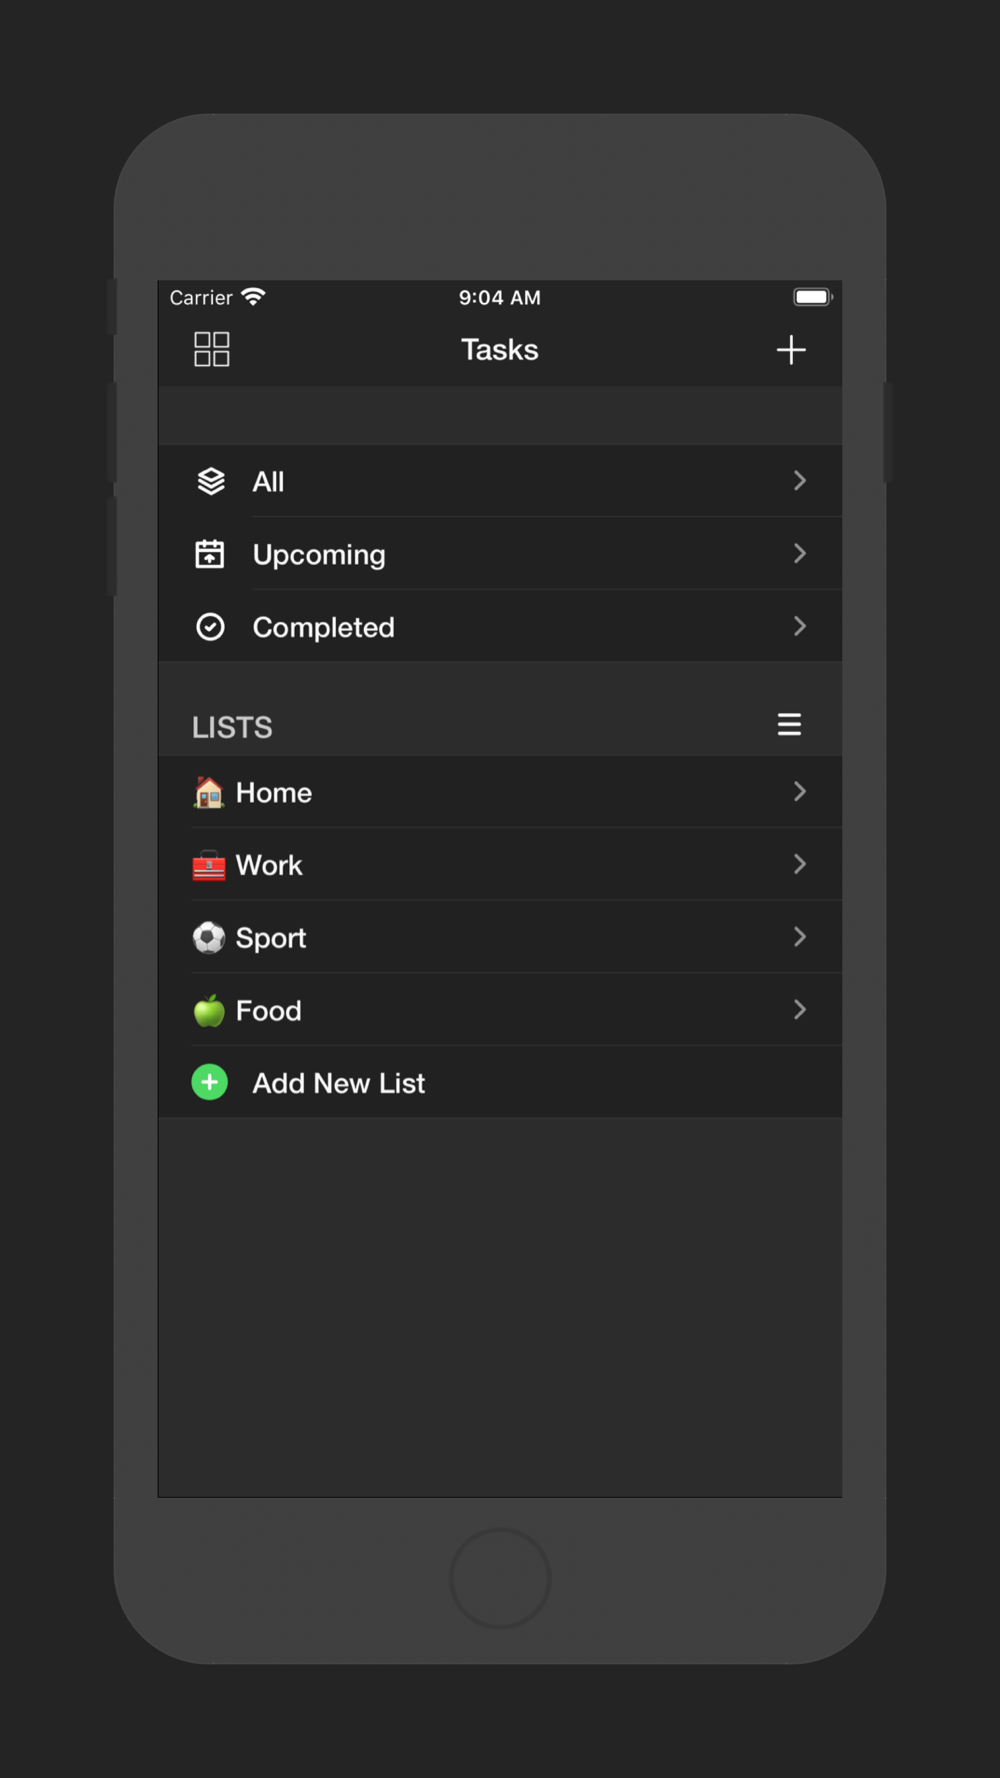Tap the plus icon to add task
The image size is (1000, 1778).
coord(791,350)
